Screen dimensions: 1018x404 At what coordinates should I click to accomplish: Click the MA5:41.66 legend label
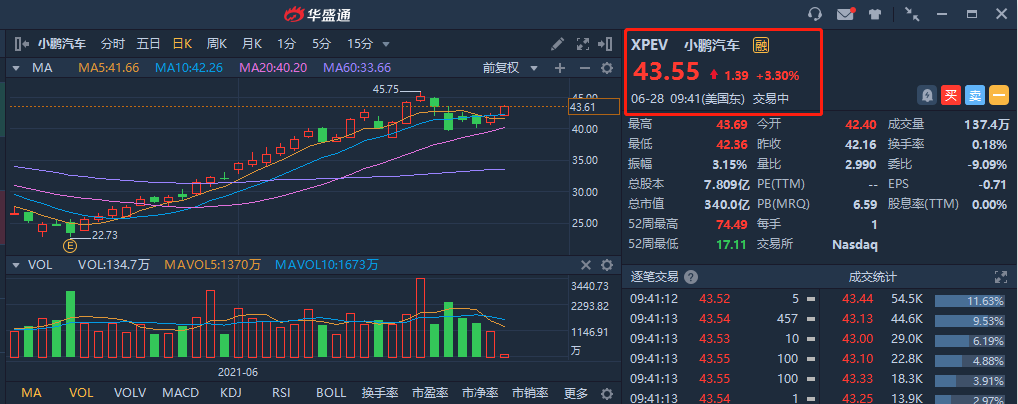pos(108,68)
